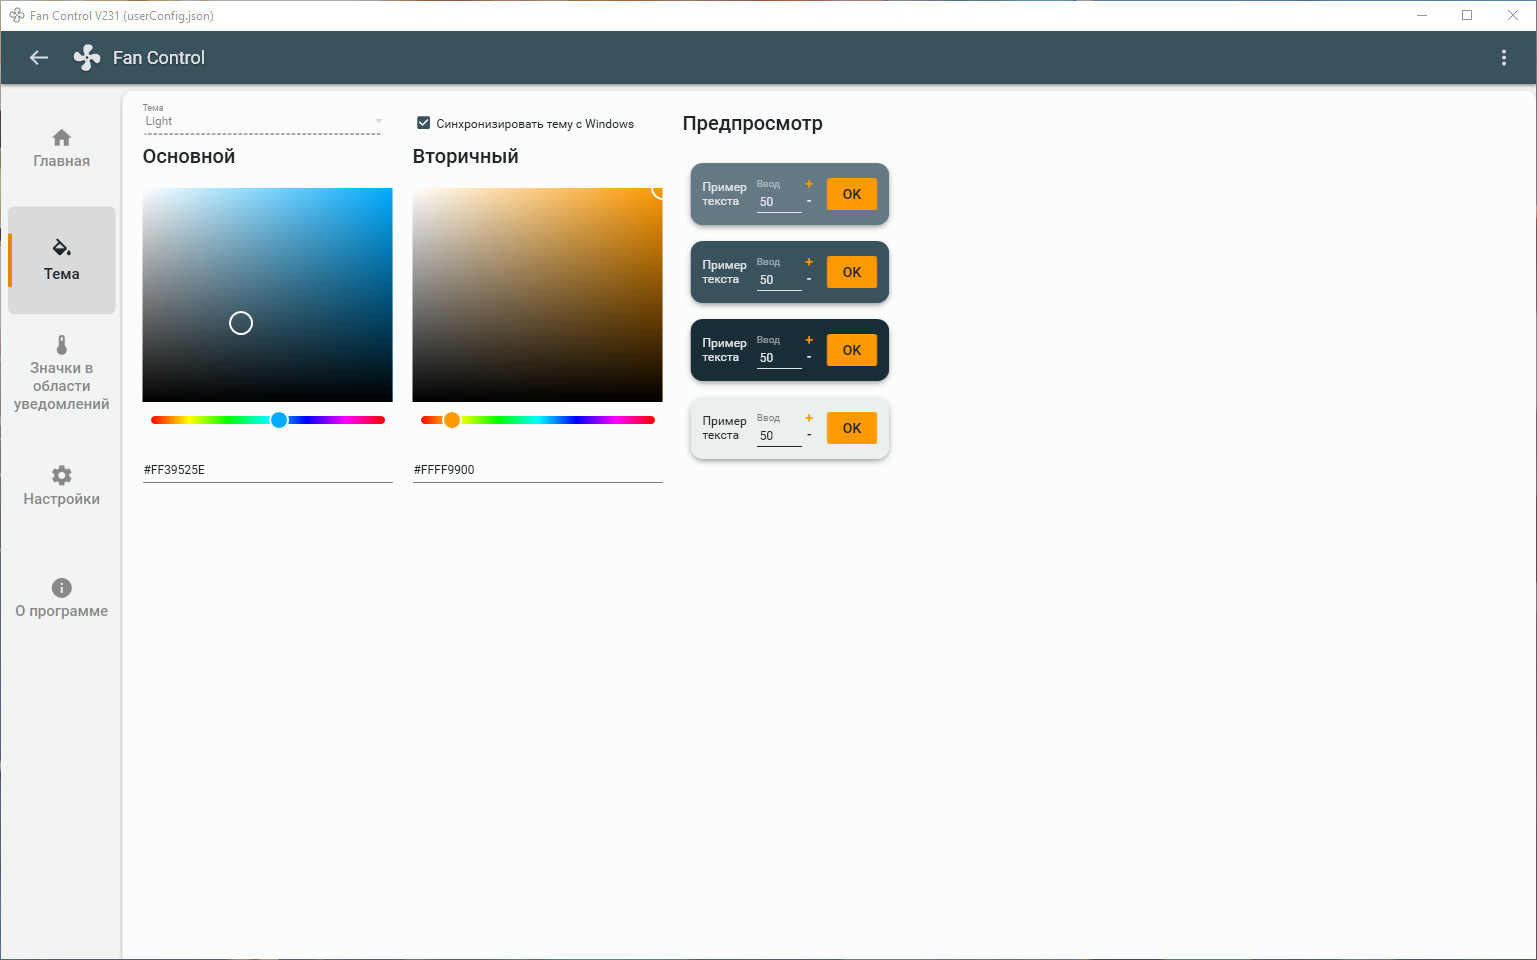Click the Вторичный heading

[x=466, y=157]
